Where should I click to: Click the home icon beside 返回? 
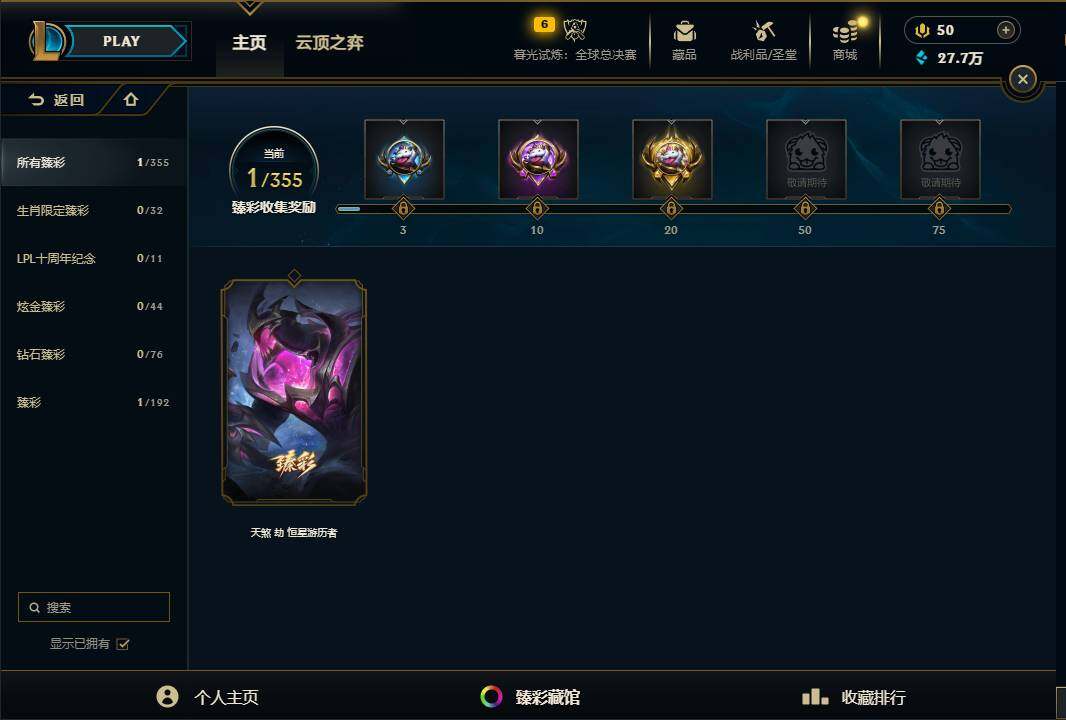[x=131, y=100]
